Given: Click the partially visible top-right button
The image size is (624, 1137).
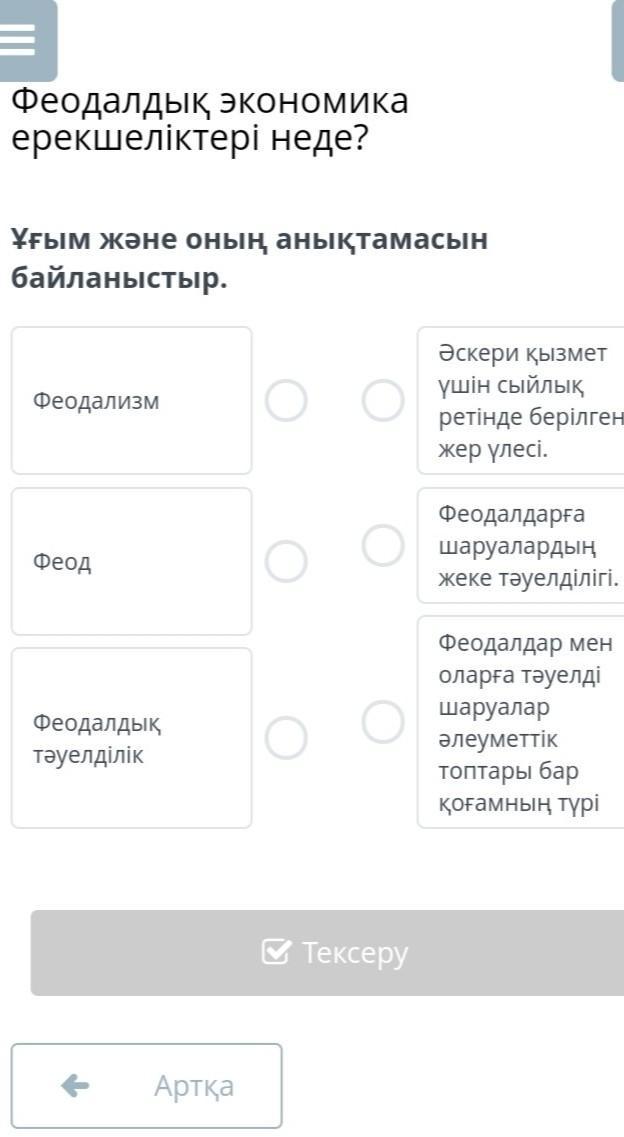Looking at the screenshot, I should 617,41.
